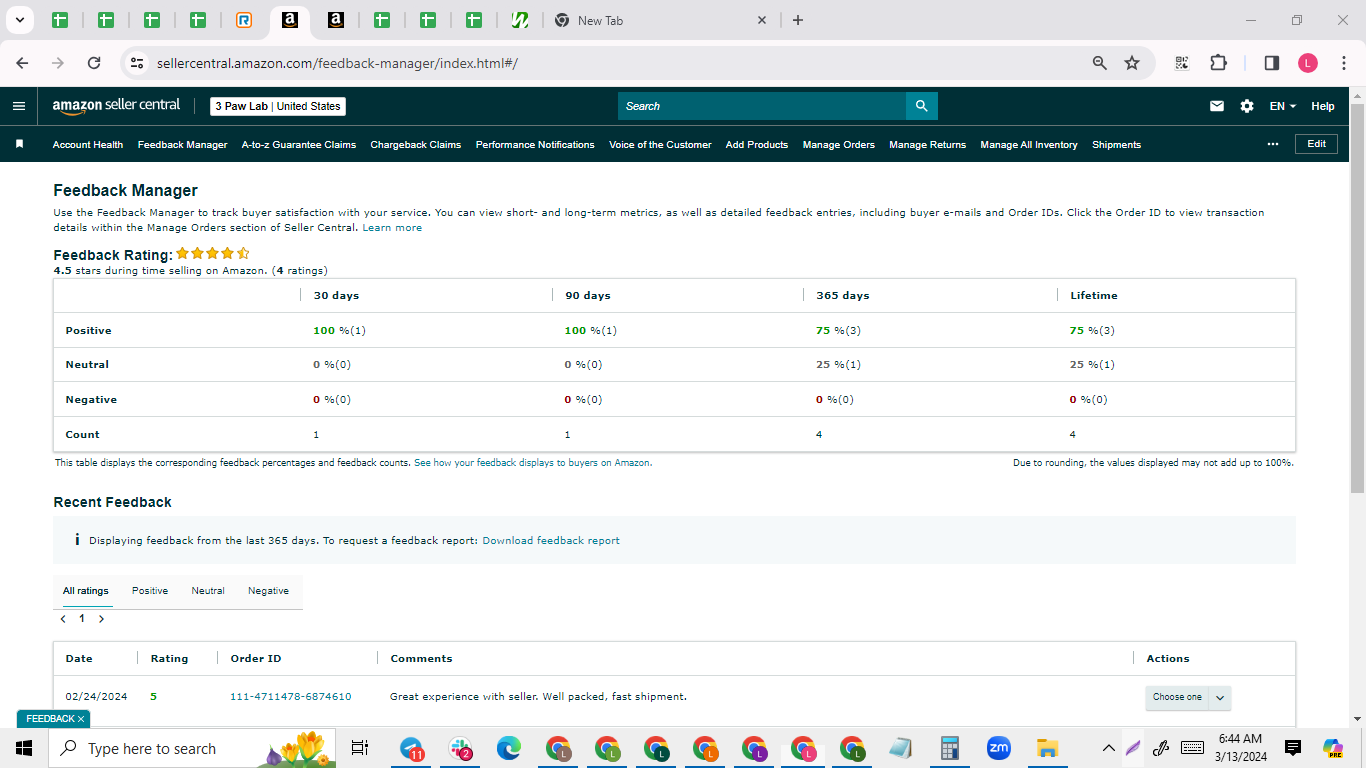1366x768 pixels.
Task: Open Manage All Inventory
Action: click(x=1029, y=144)
